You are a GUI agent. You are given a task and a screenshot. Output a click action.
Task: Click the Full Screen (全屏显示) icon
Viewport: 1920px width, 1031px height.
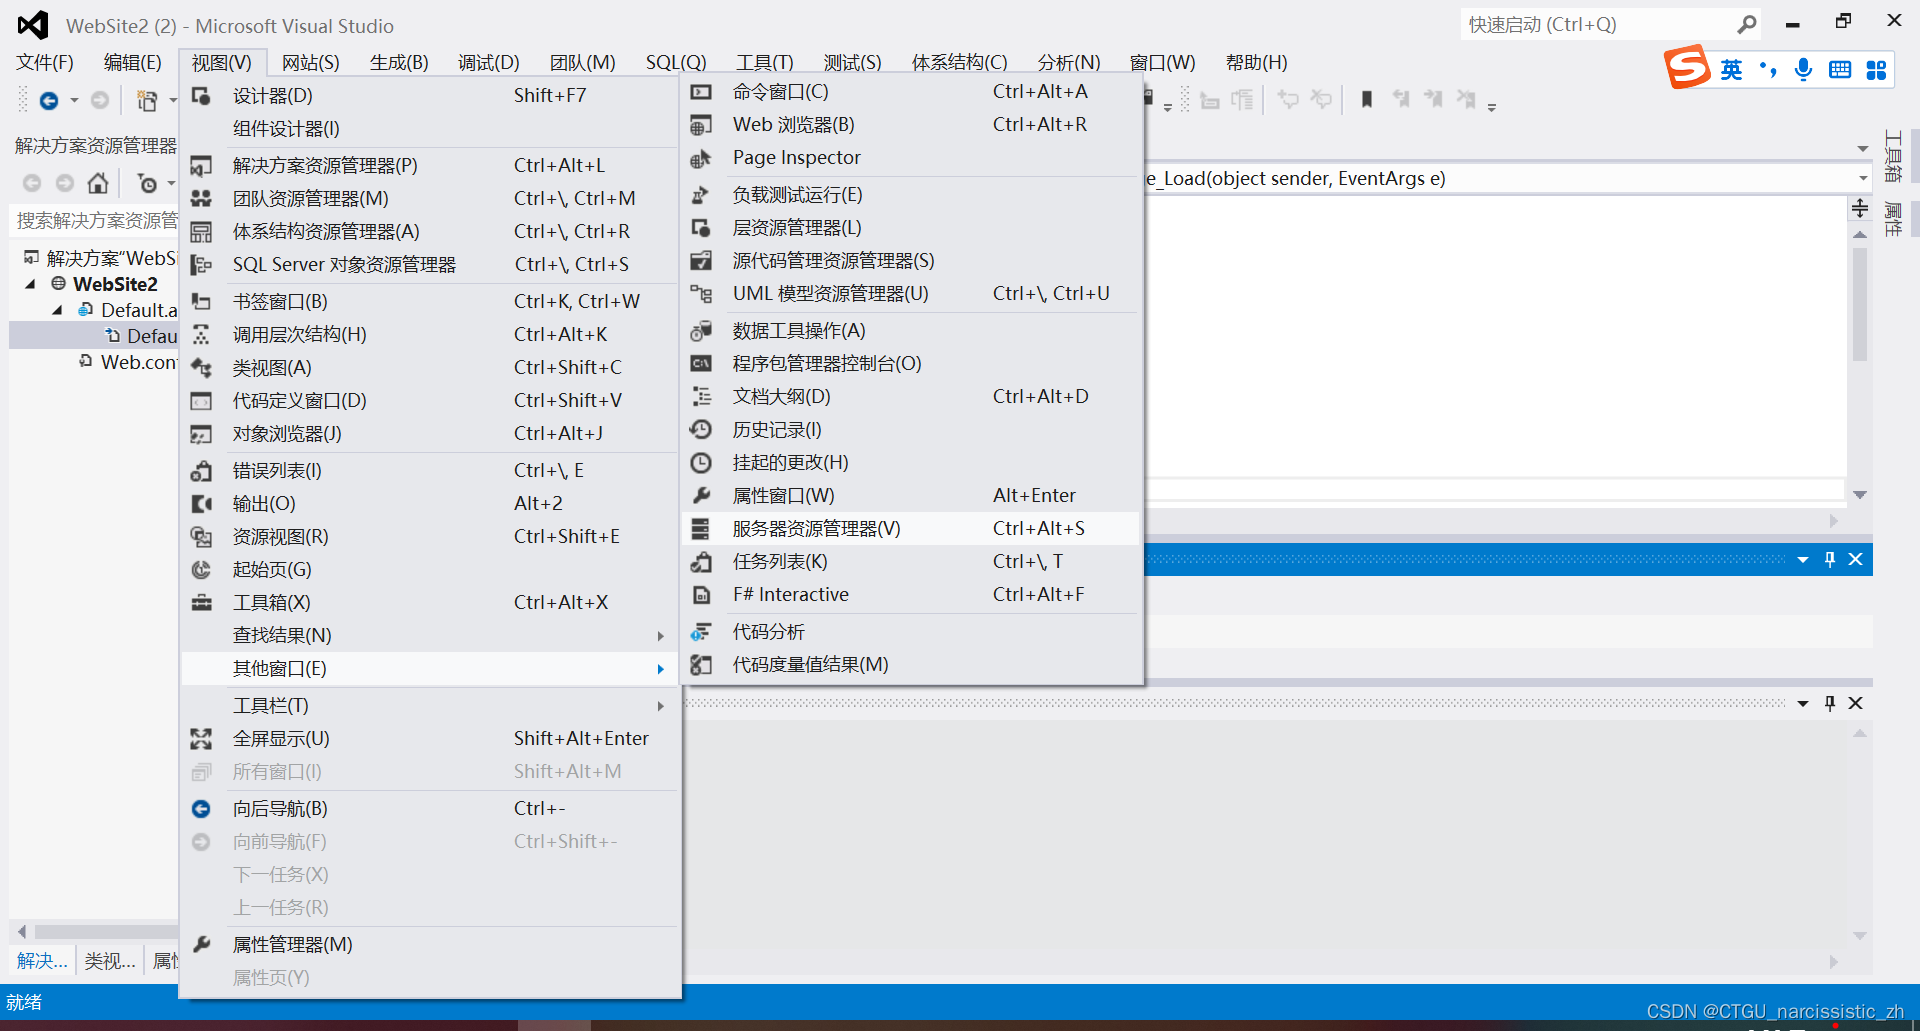point(201,739)
